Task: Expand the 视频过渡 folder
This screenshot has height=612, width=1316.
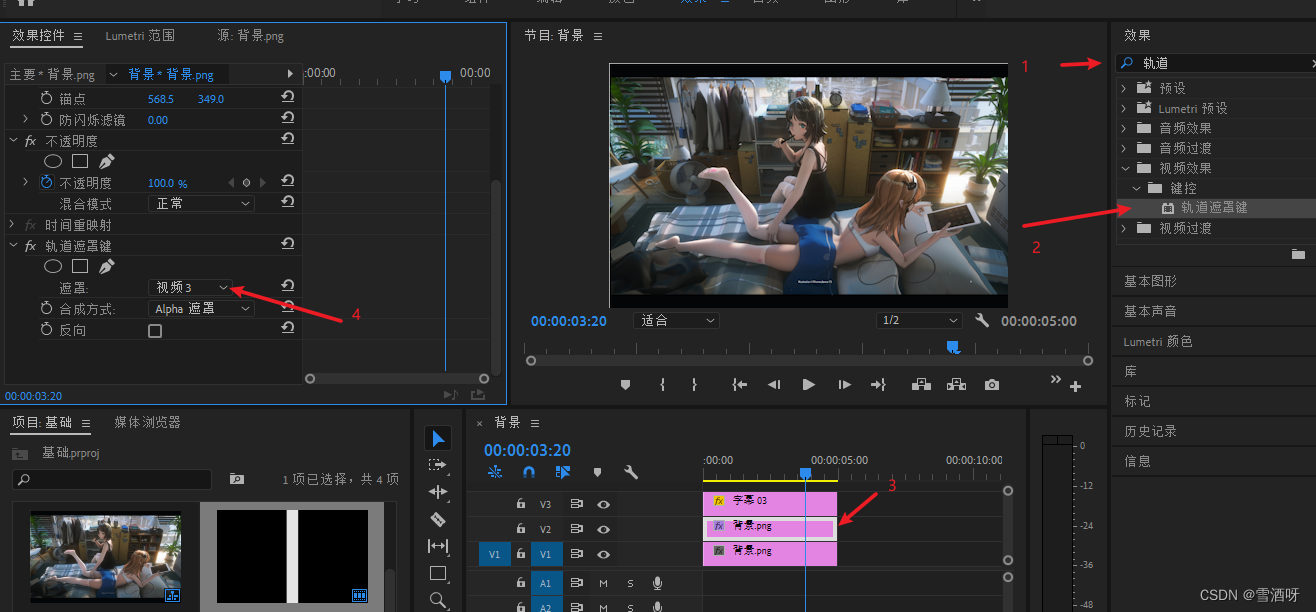Action: (x=1124, y=228)
